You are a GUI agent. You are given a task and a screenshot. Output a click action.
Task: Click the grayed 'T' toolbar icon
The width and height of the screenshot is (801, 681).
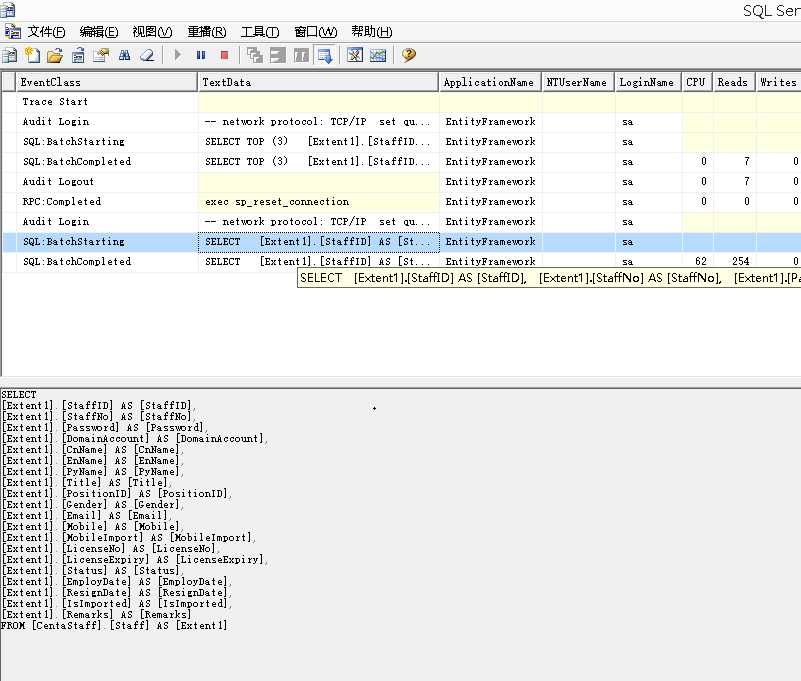click(301, 55)
